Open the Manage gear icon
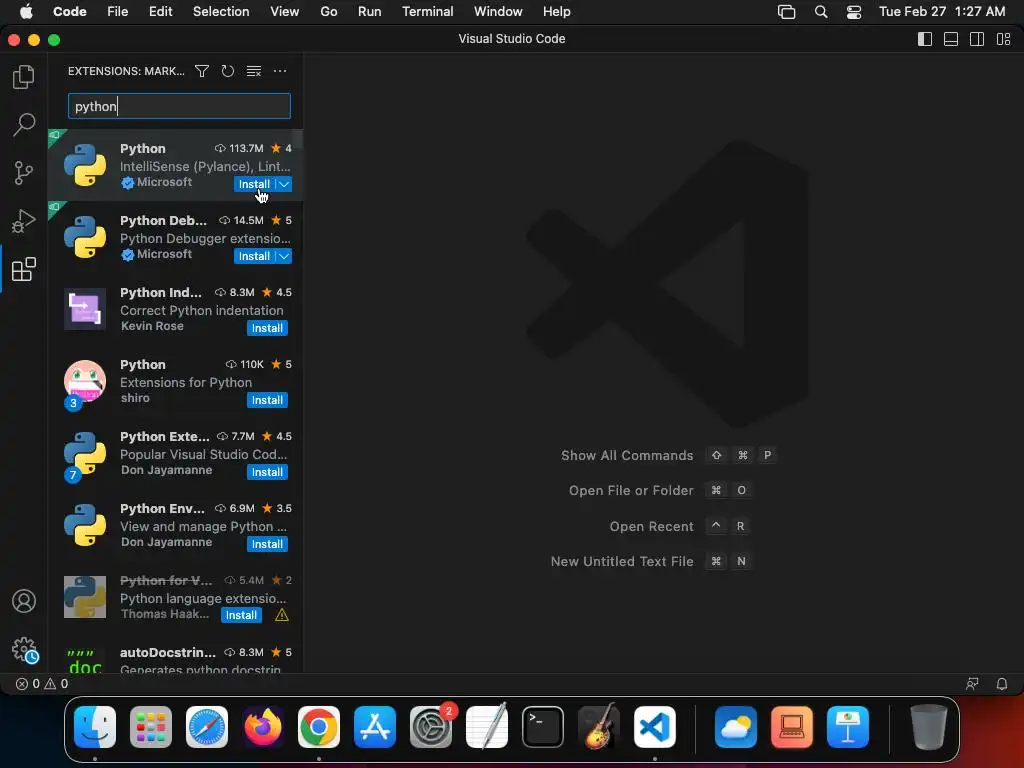This screenshot has width=1024, height=768. pos(25,650)
